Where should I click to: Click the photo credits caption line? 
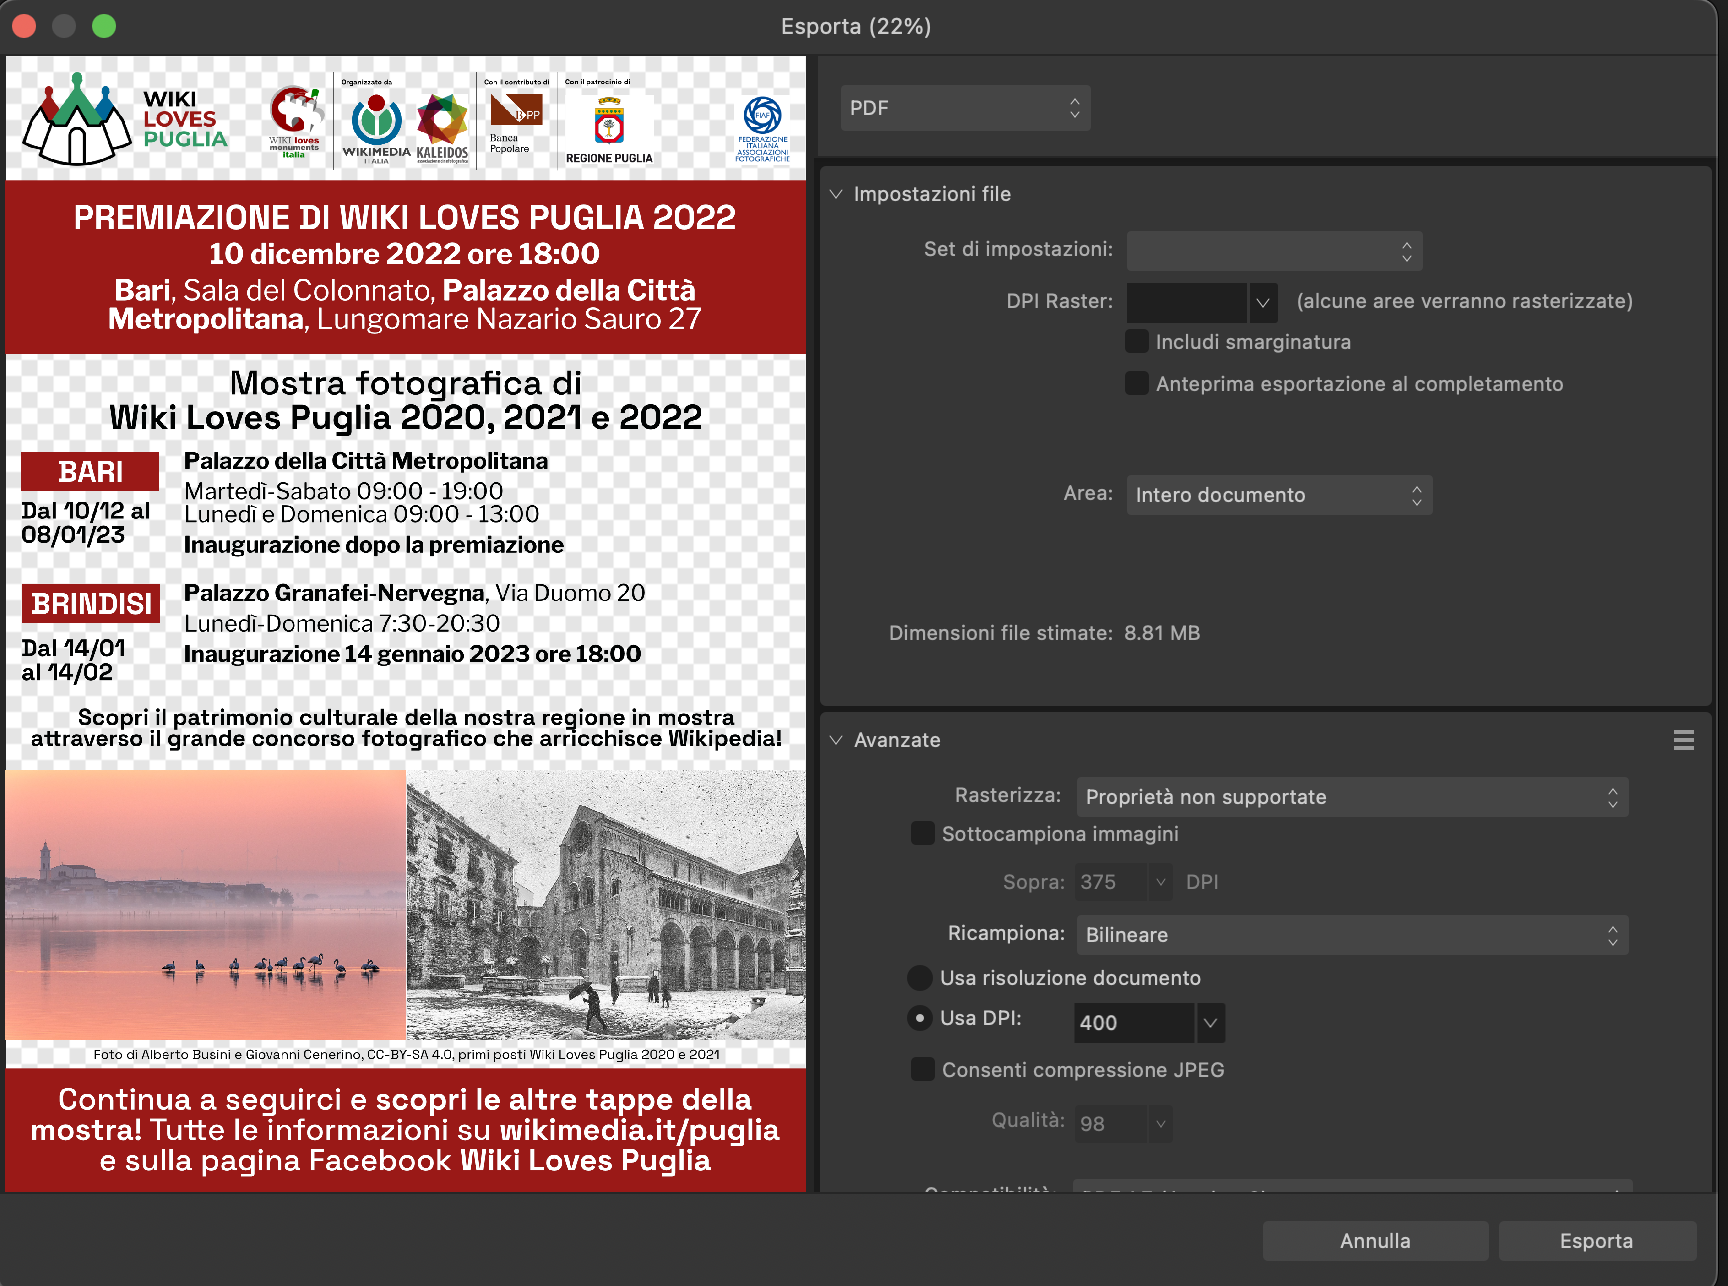(x=406, y=1054)
